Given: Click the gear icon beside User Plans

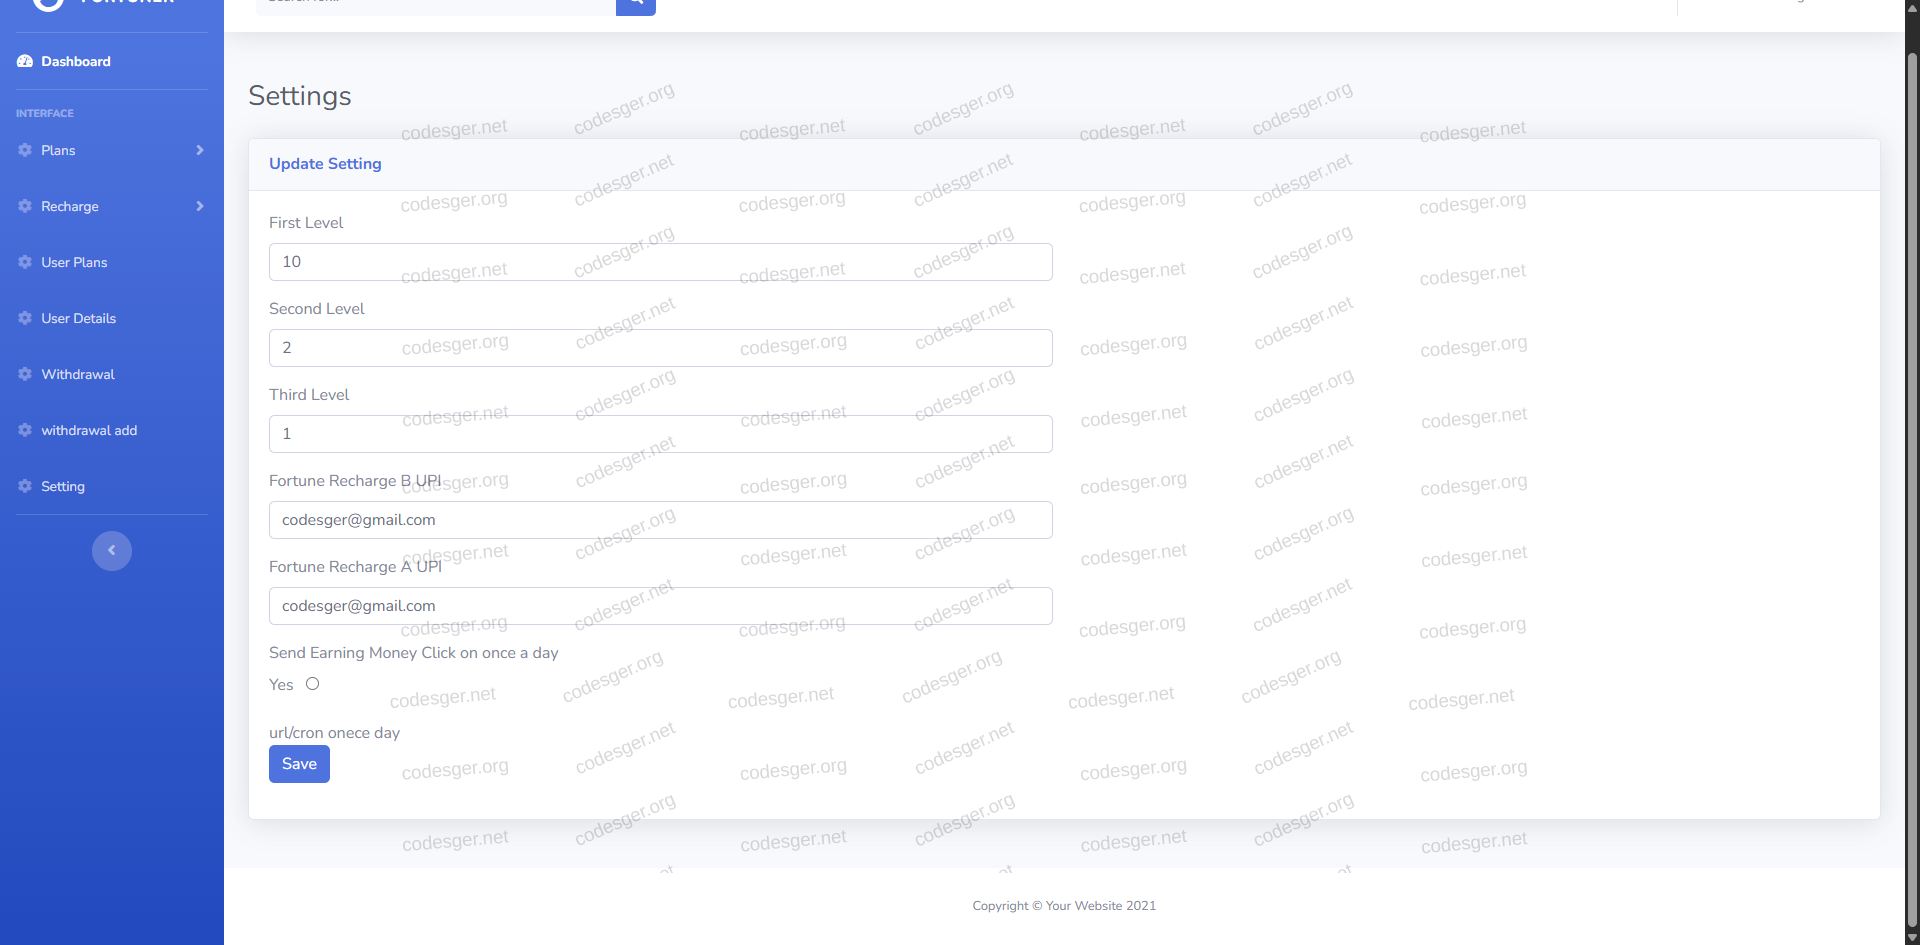Looking at the screenshot, I should 25,262.
